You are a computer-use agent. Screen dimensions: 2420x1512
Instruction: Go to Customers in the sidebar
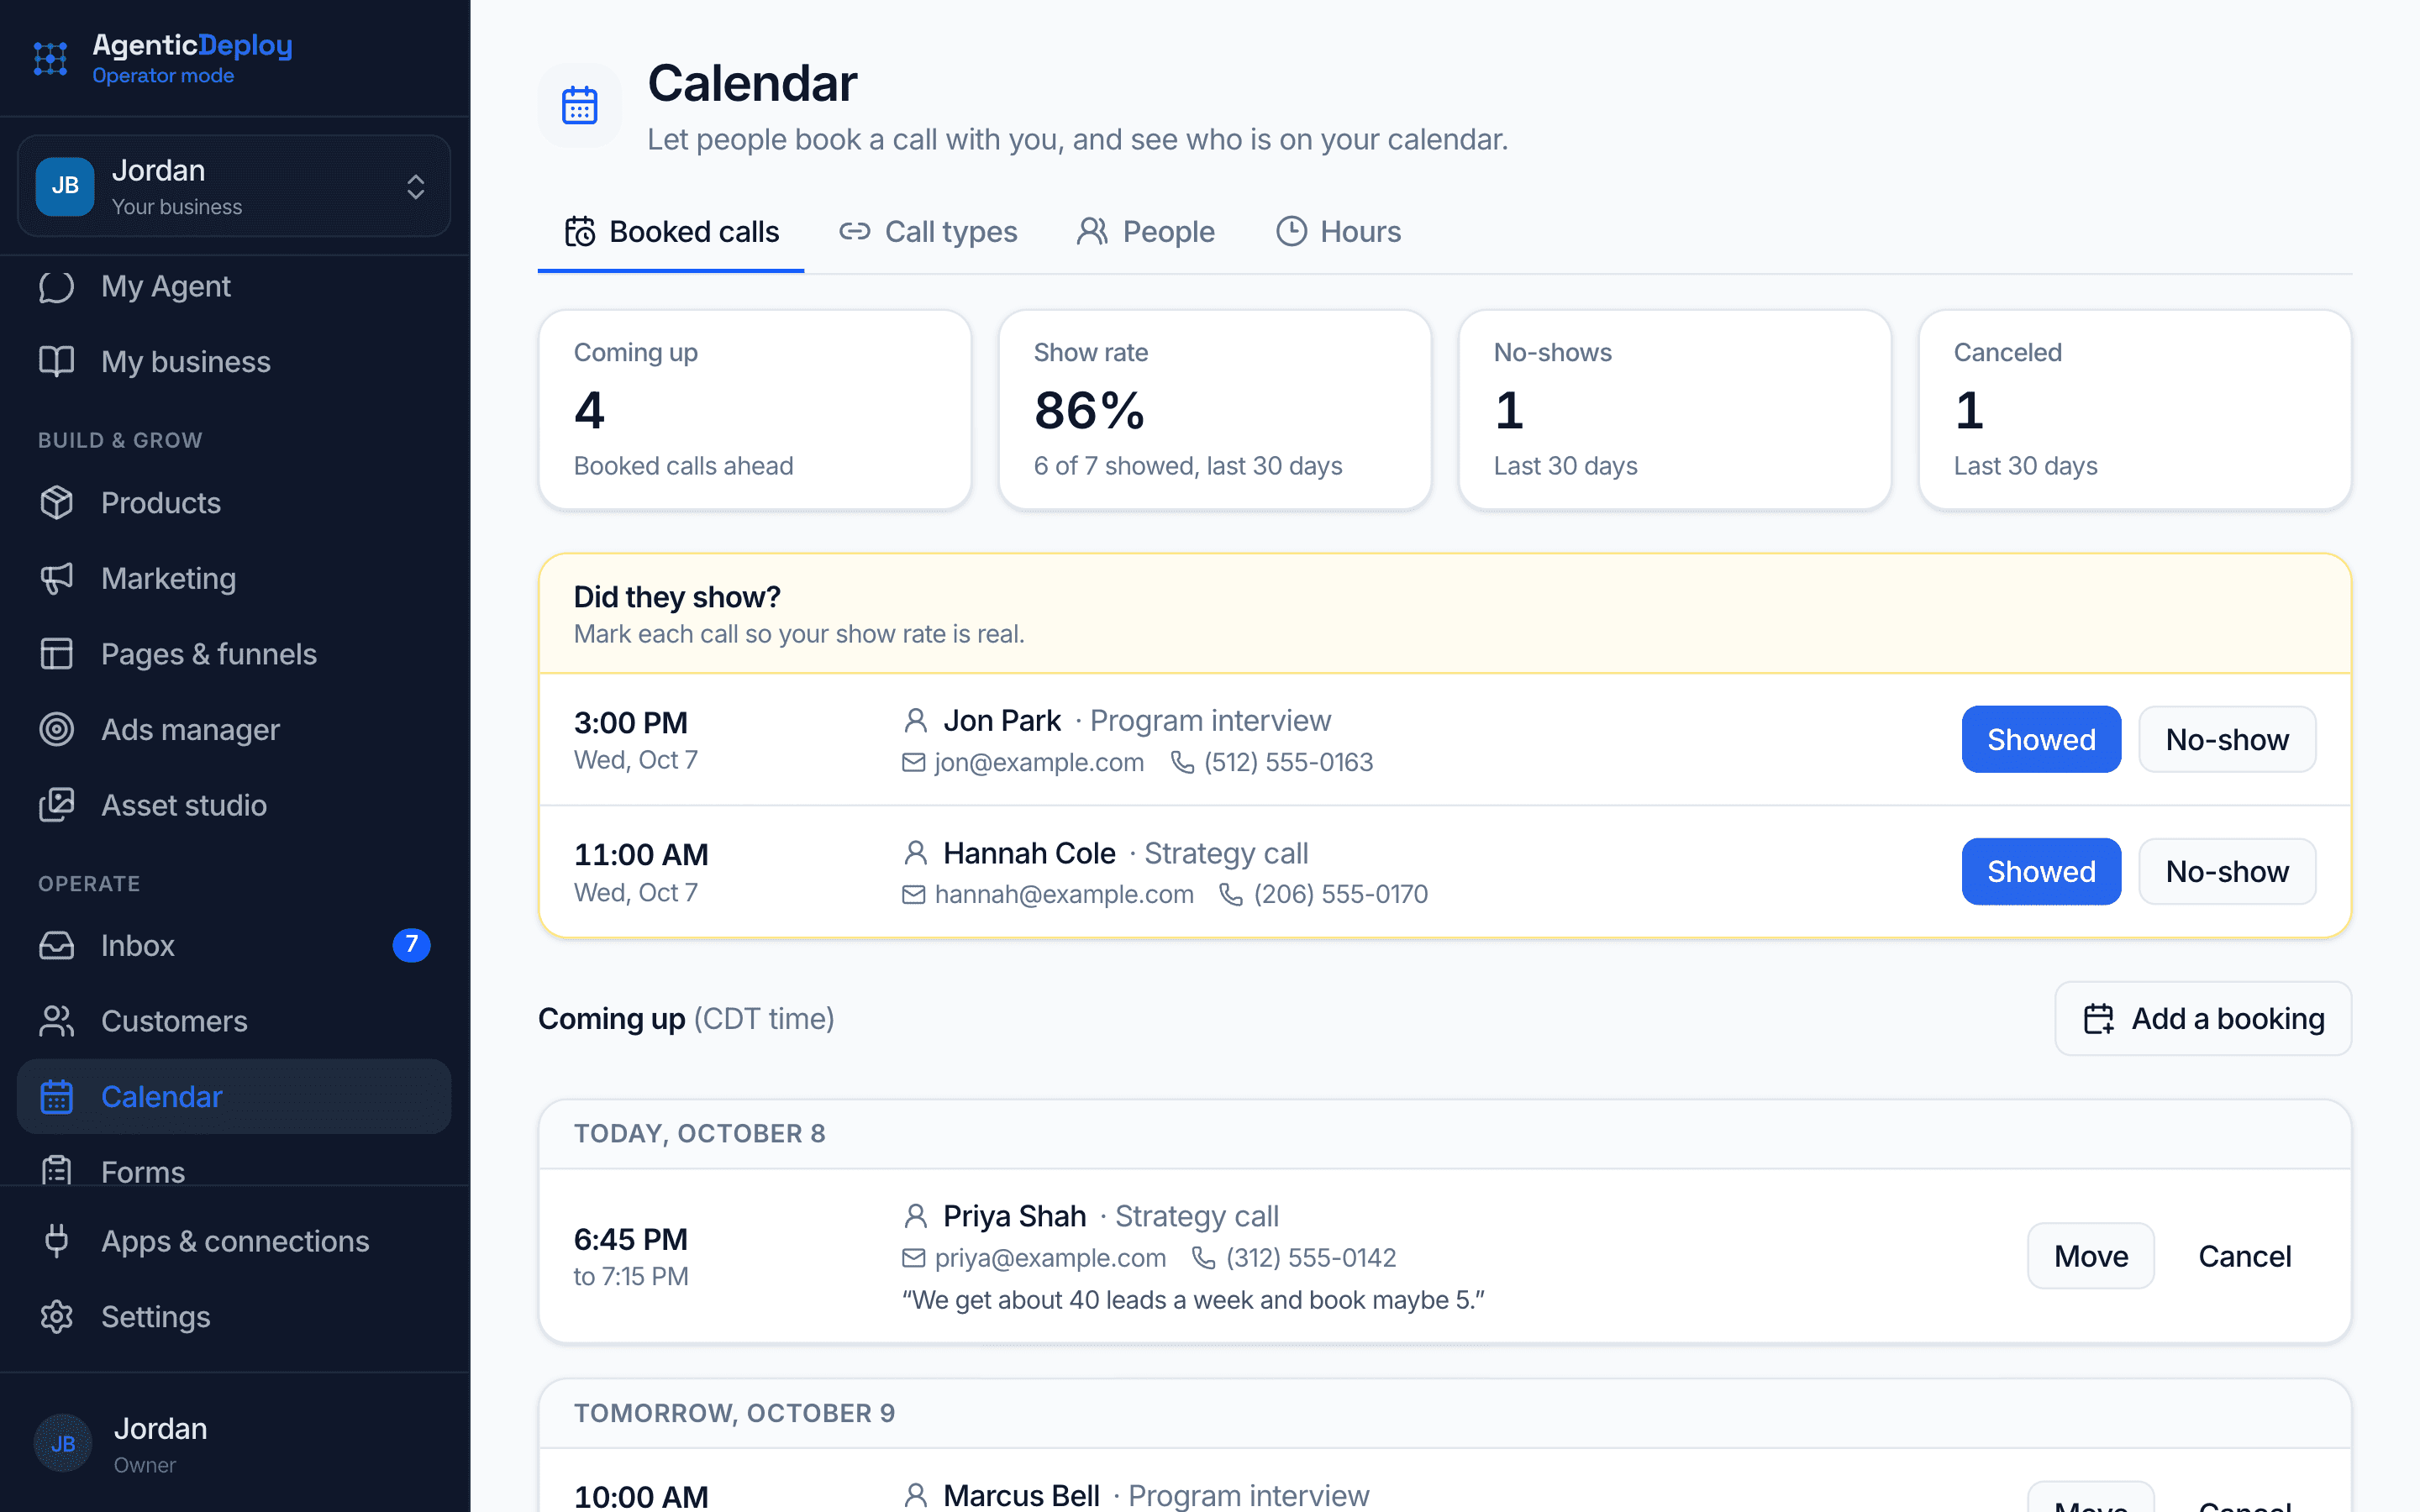pos(234,1021)
